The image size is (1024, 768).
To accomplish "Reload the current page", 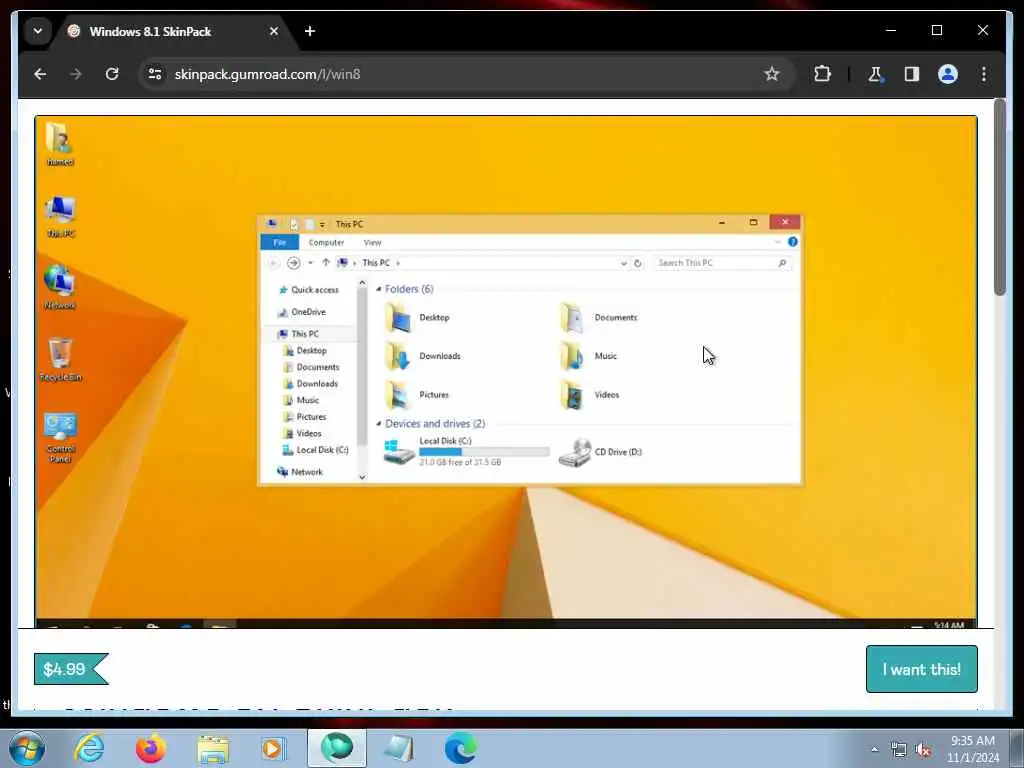I will pyautogui.click(x=112, y=74).
